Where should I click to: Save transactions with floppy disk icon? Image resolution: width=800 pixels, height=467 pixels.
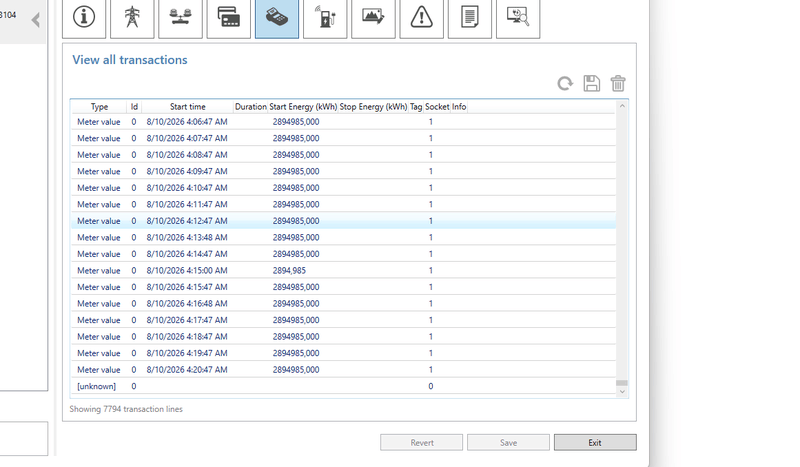click(591, 83)
